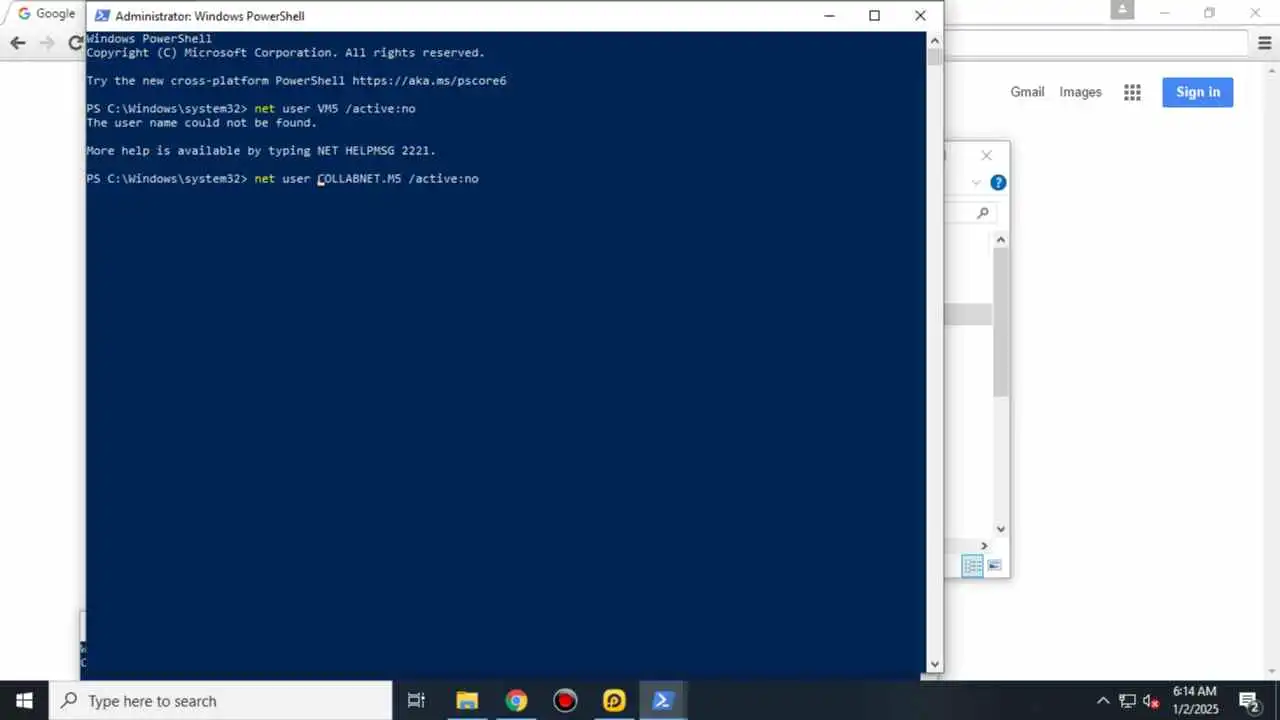
Task: Close the small Explorer window behind PowerShell
Action: 987,155
